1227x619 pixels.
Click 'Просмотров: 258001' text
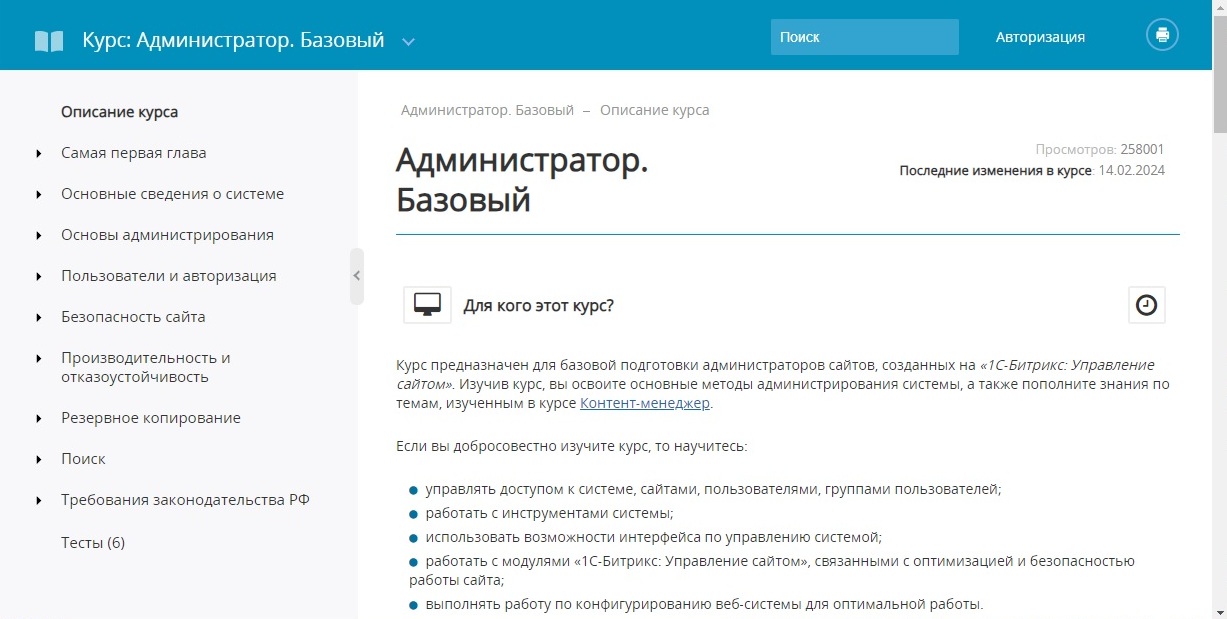[x=1100, y=150]
